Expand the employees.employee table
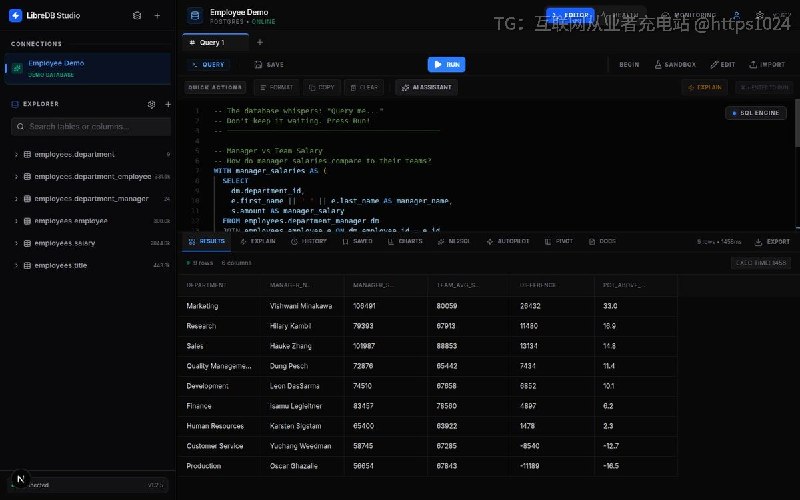Viewport: 800px width, 500px height. coord(16,221)
